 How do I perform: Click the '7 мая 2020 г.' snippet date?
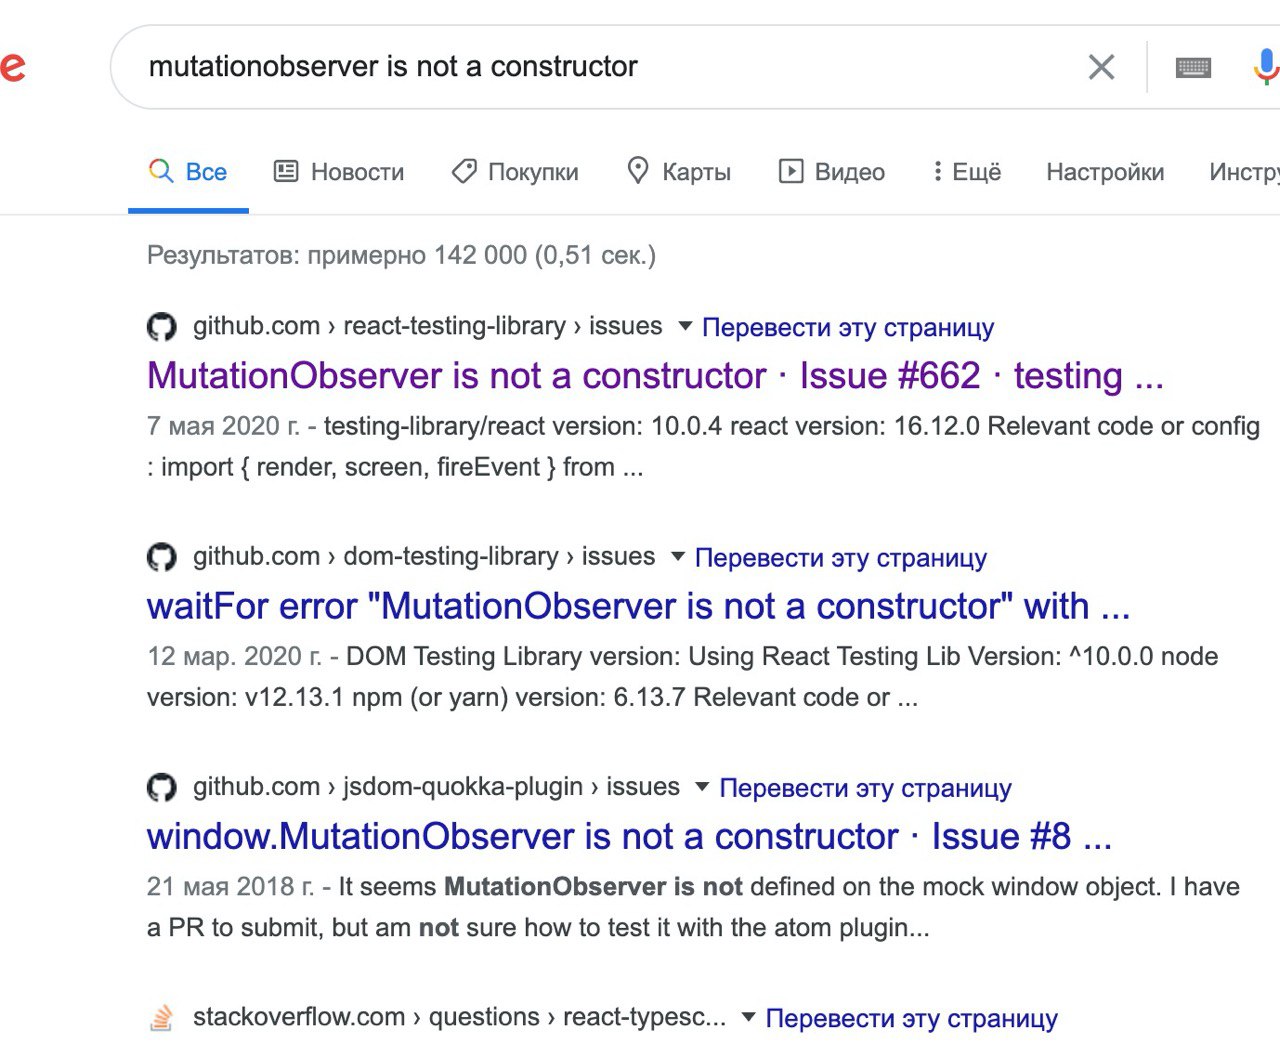[x=223, y=426]
